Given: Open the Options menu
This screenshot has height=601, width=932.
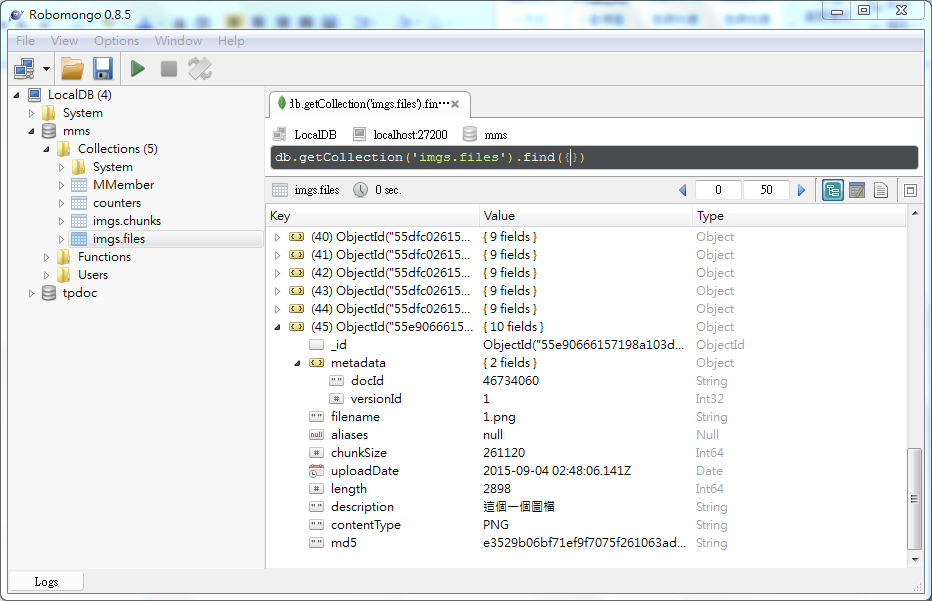Looking at the screenshot, I should point(116,41).
